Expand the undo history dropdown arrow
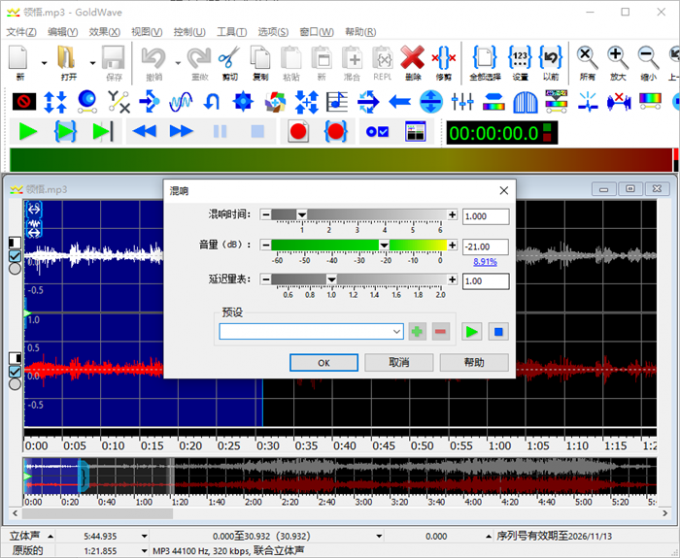The height and width of the screenshot is (558, 680). pyautogui.click(x=178, y=63)
